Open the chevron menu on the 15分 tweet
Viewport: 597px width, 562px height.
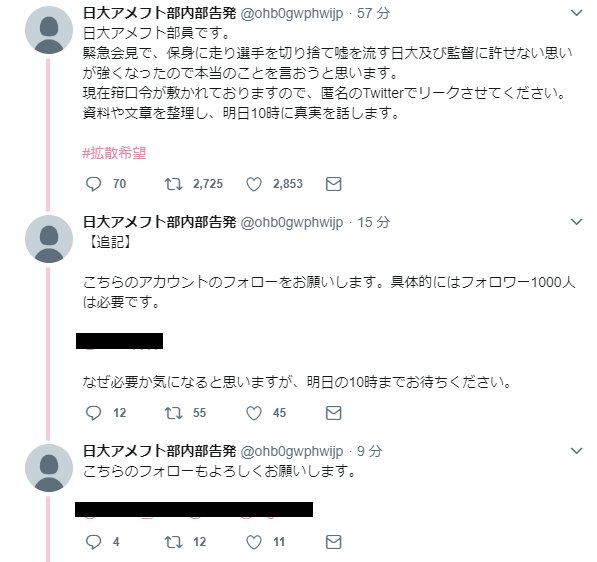point(577,222)
